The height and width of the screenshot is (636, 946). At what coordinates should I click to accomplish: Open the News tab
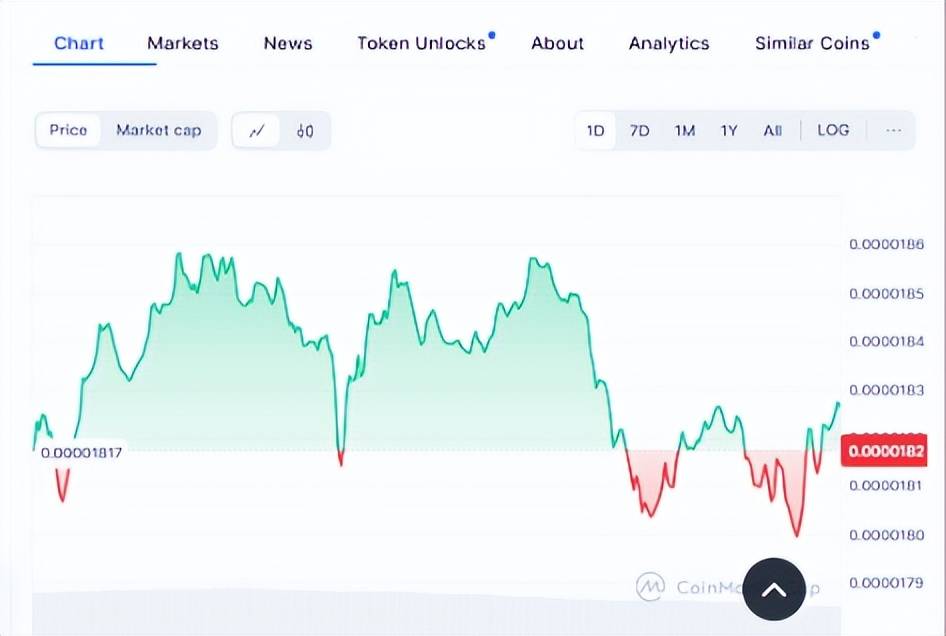pos(288,43)
